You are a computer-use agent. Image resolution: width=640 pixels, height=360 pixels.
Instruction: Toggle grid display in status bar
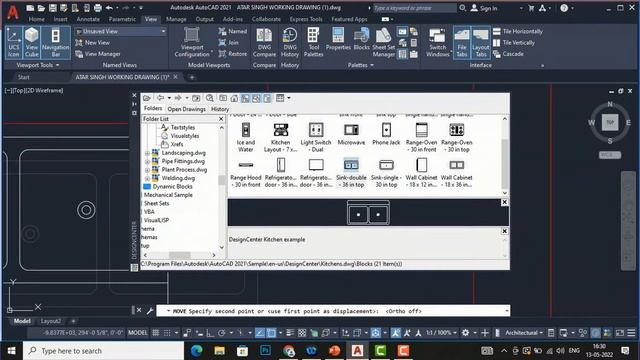coord(156,333)
